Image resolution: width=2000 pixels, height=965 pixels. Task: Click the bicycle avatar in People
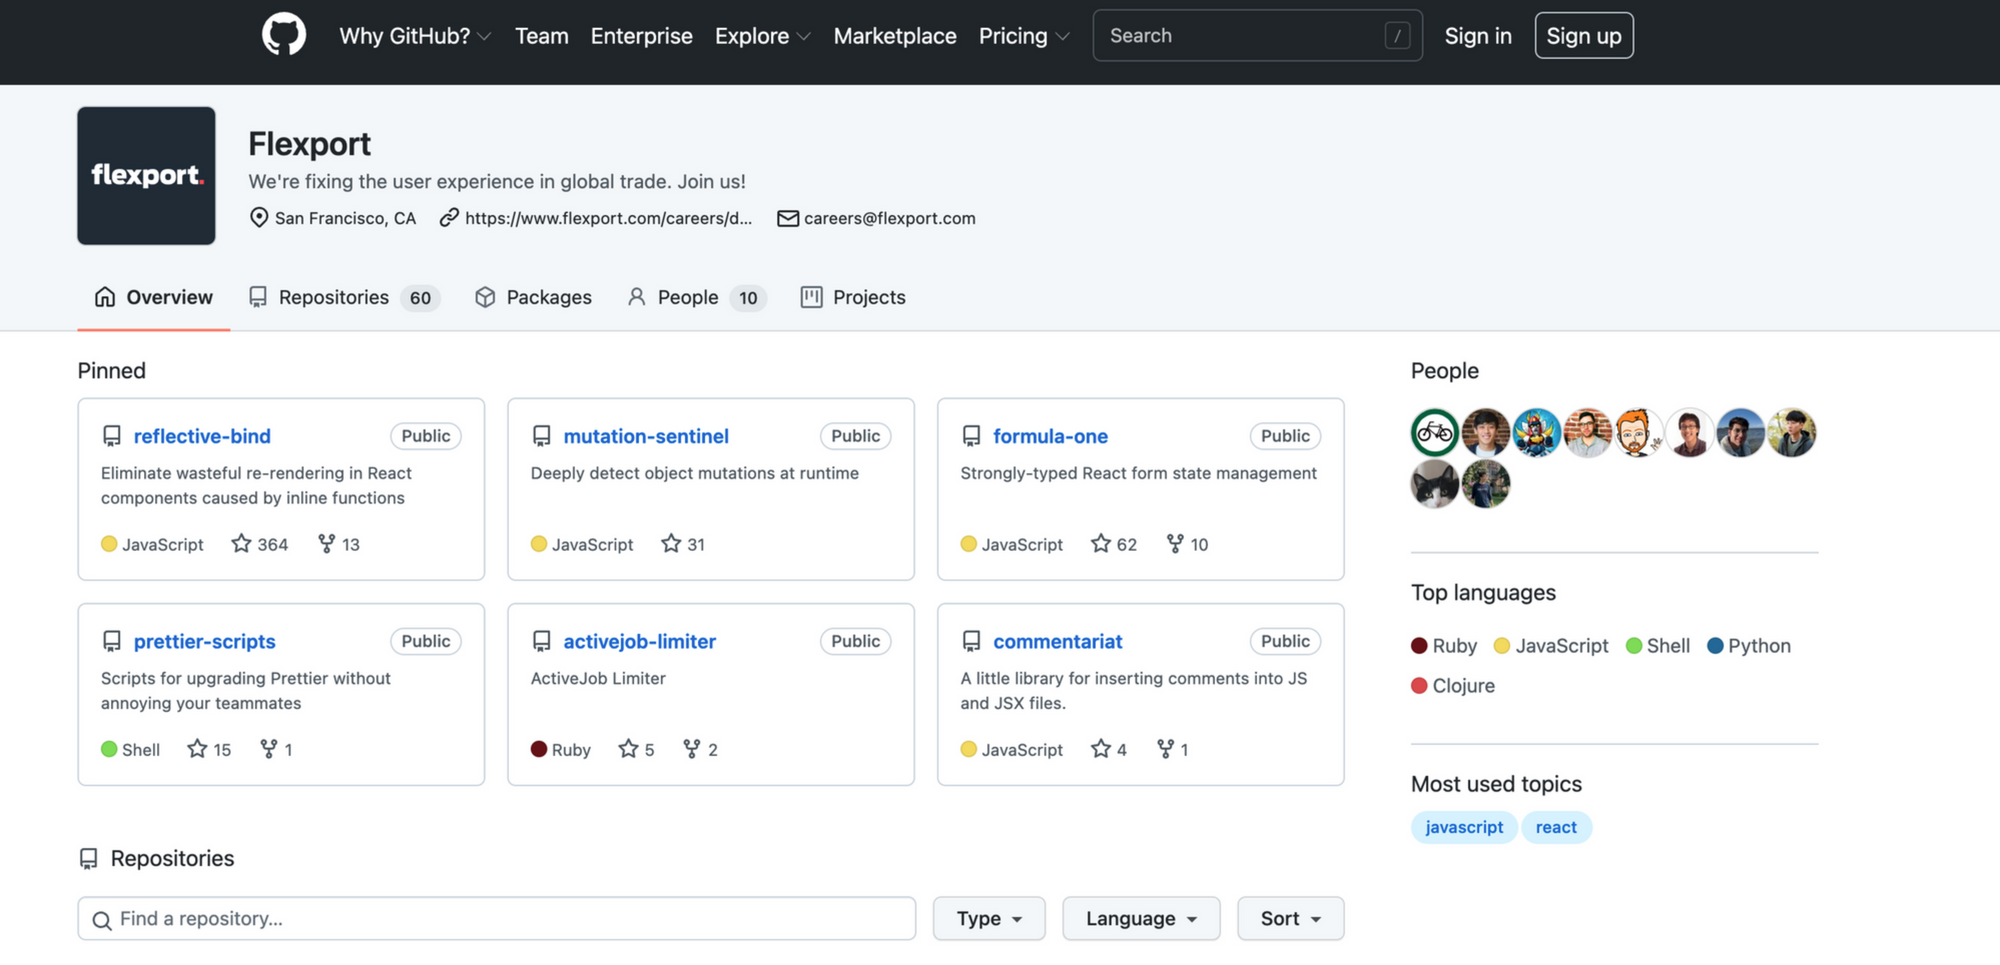1435,433
